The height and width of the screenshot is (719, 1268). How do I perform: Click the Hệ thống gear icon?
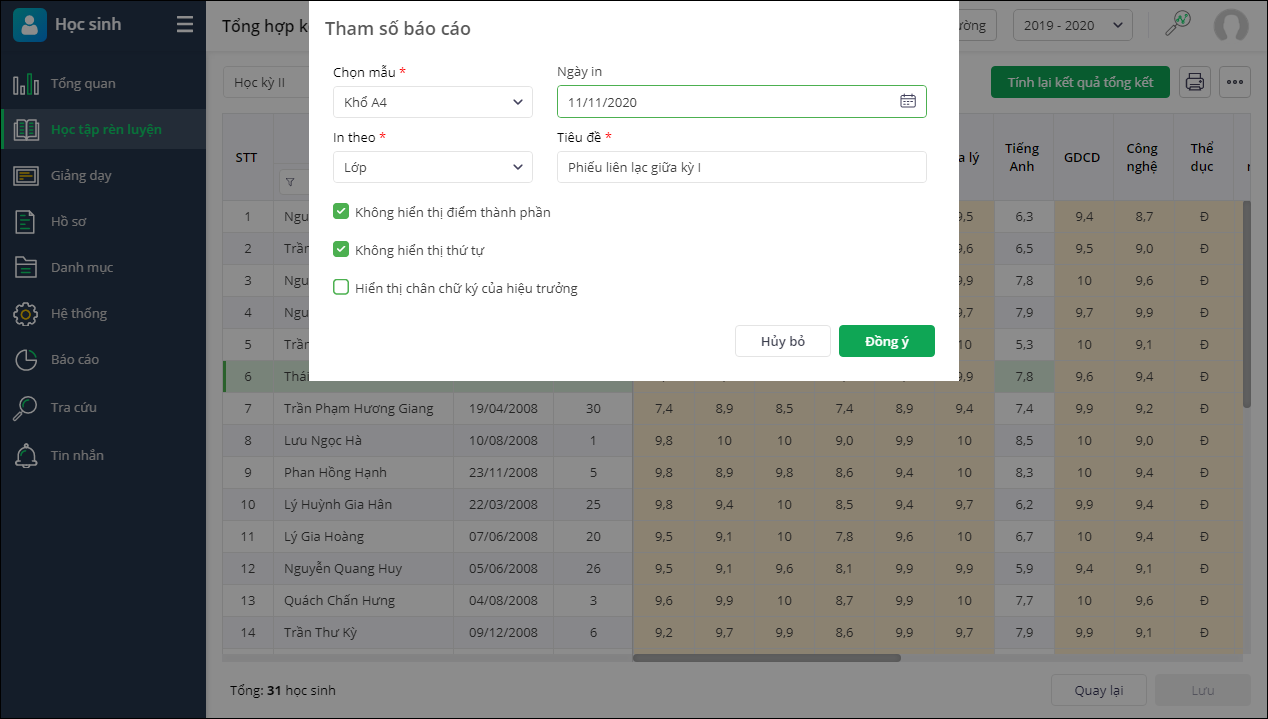(26, 313)
